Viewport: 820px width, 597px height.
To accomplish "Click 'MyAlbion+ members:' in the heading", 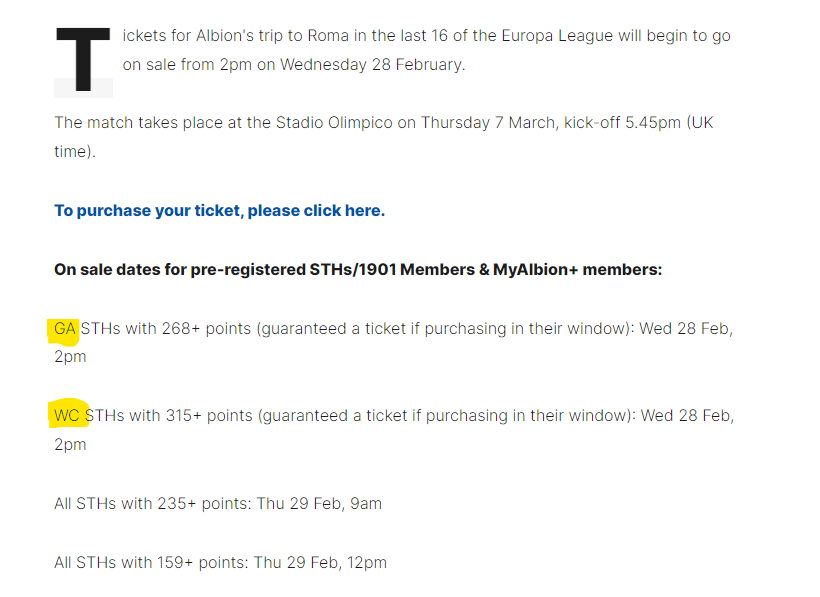I will tap(577, 270).
